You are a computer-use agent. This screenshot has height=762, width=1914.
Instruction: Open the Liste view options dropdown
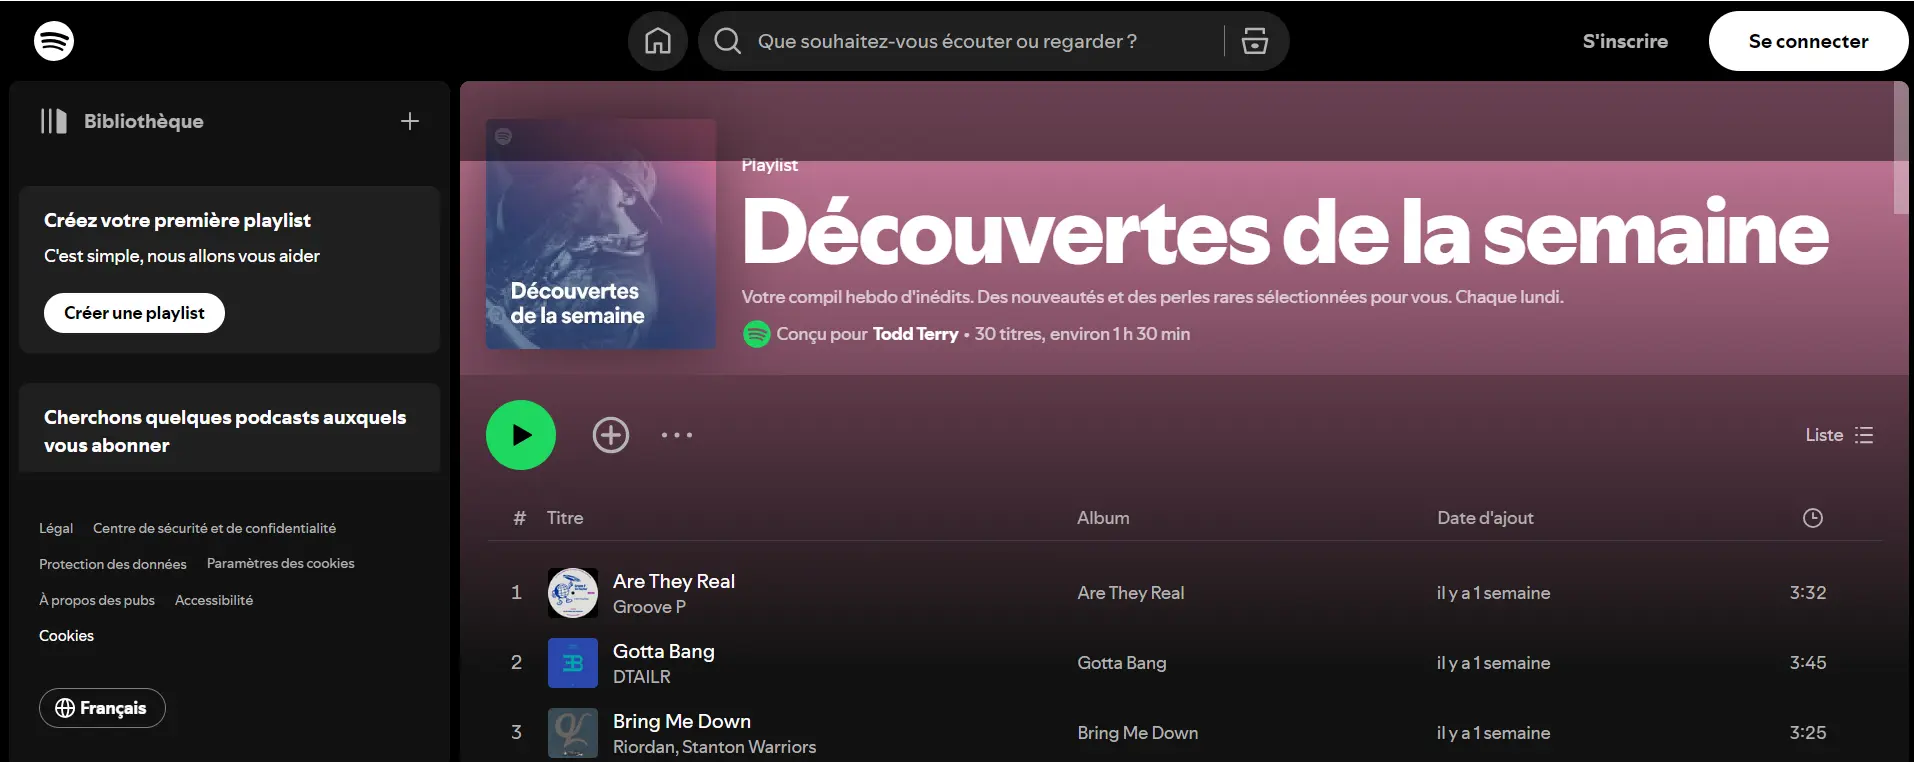[x=1839, y=435]
